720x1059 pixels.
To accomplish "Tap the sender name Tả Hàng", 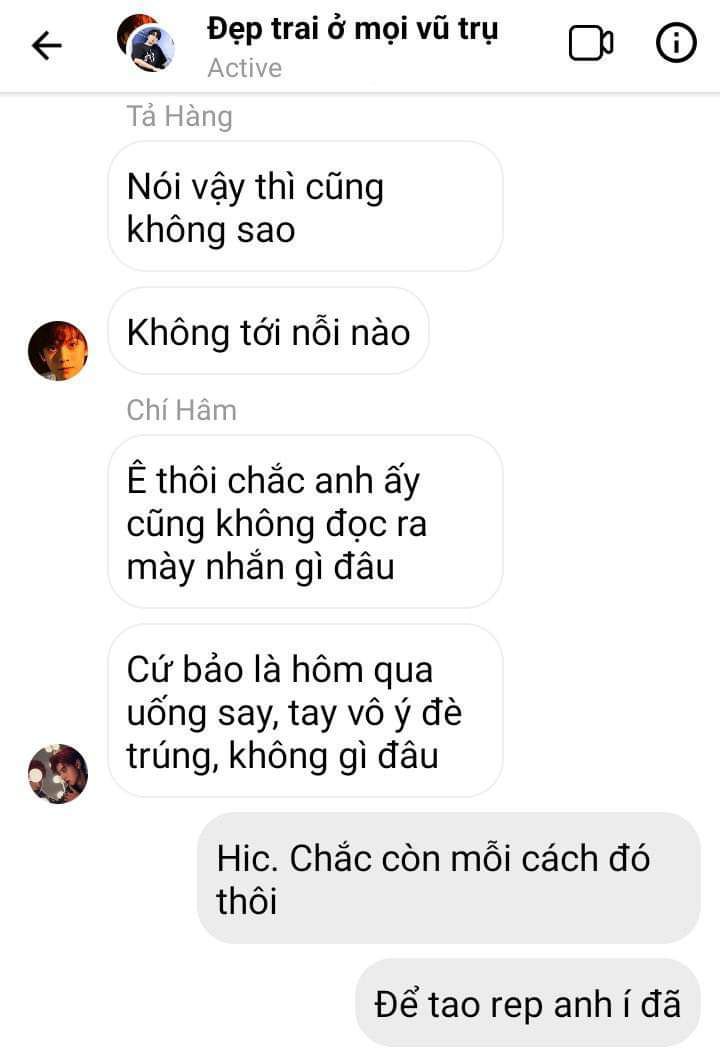I will 180,116.
